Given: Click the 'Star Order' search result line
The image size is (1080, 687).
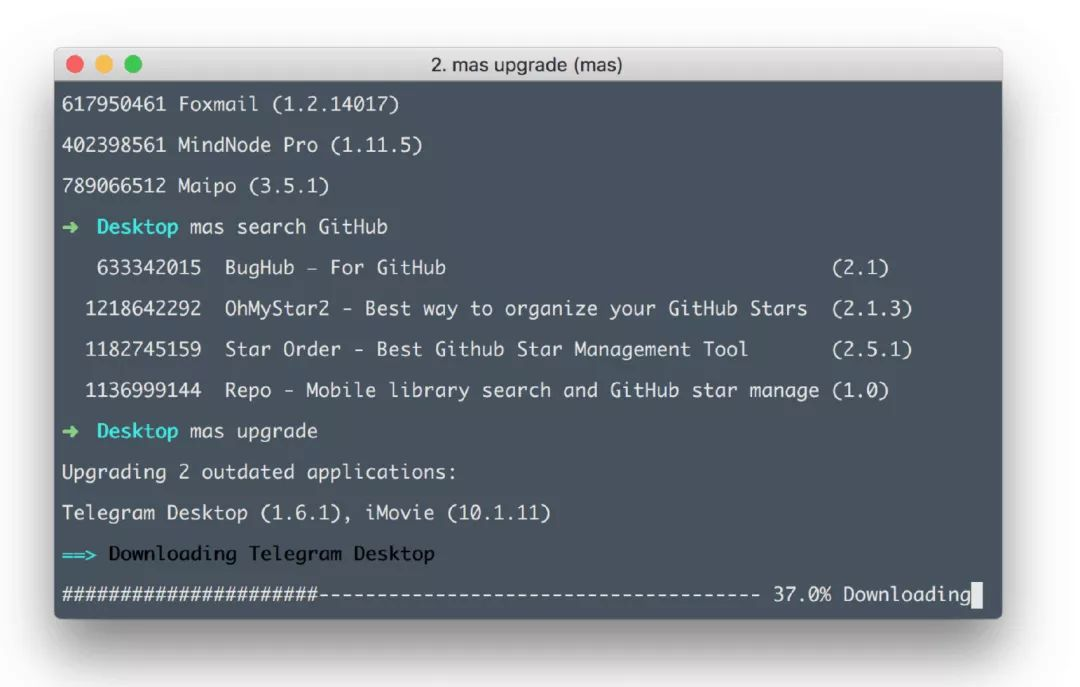Looking at the screenshot, I should coord(498,349).
